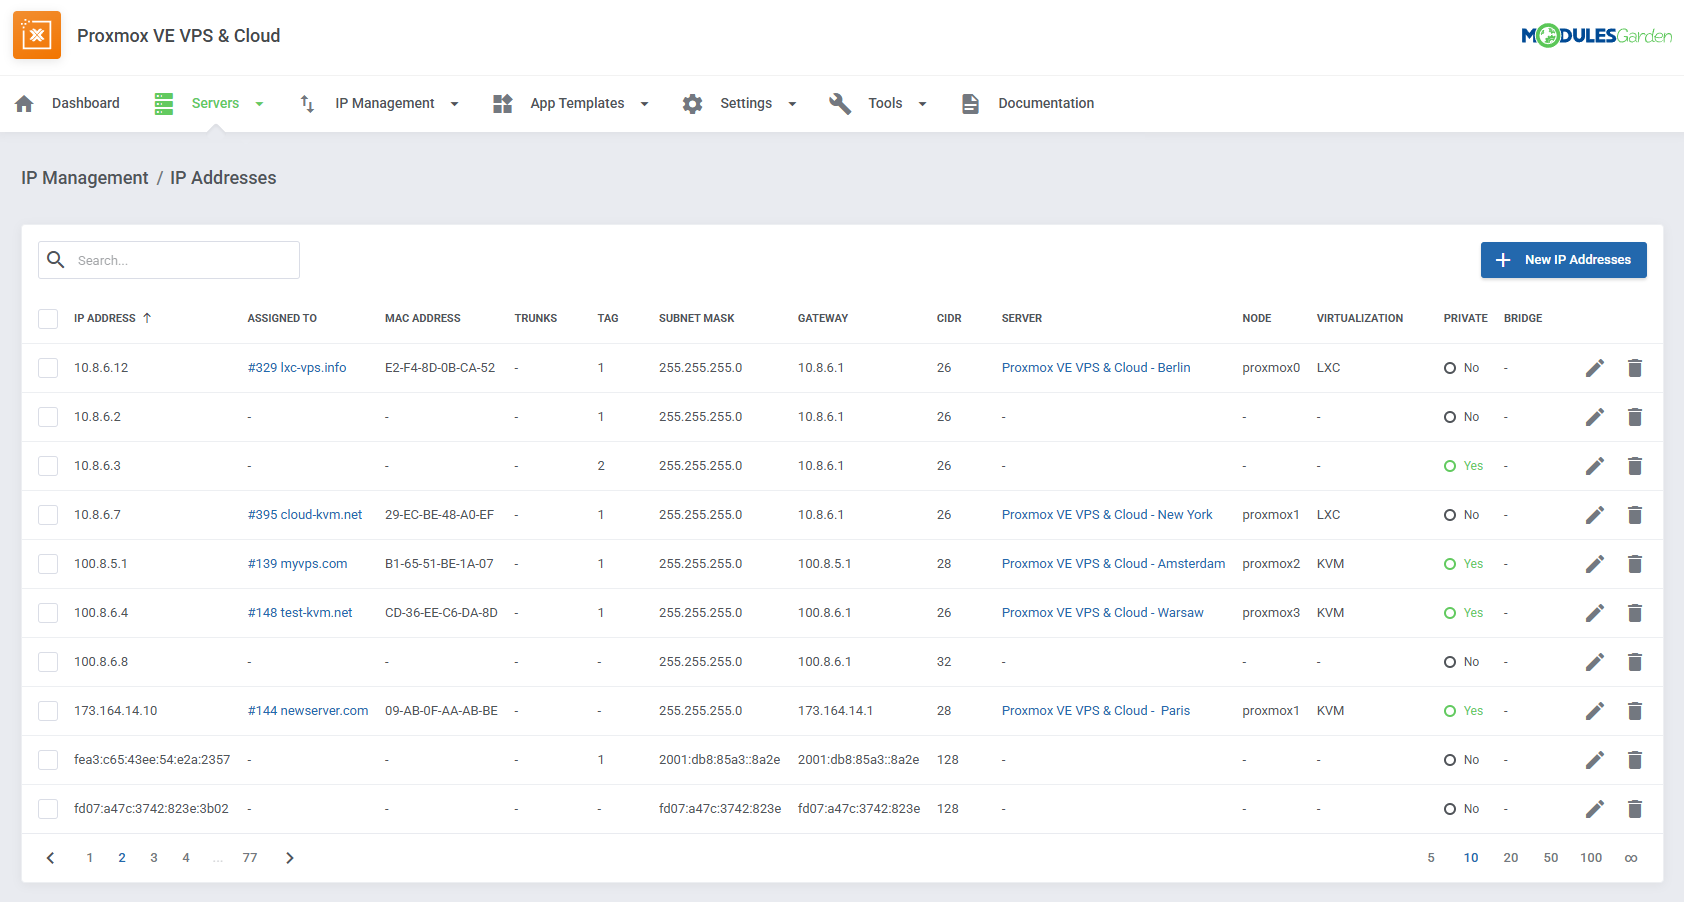Open the App Templates dropdown
The image size is (1684, 902).
(x=644, y=103)
